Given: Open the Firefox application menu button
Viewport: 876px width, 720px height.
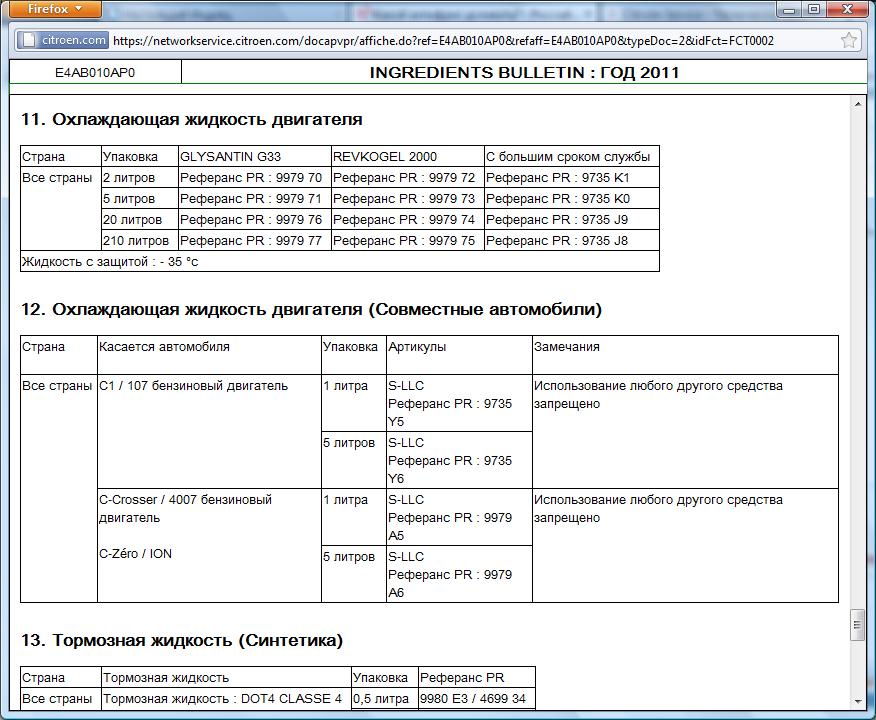Looking at the screenshot, I should pos(55,9).
